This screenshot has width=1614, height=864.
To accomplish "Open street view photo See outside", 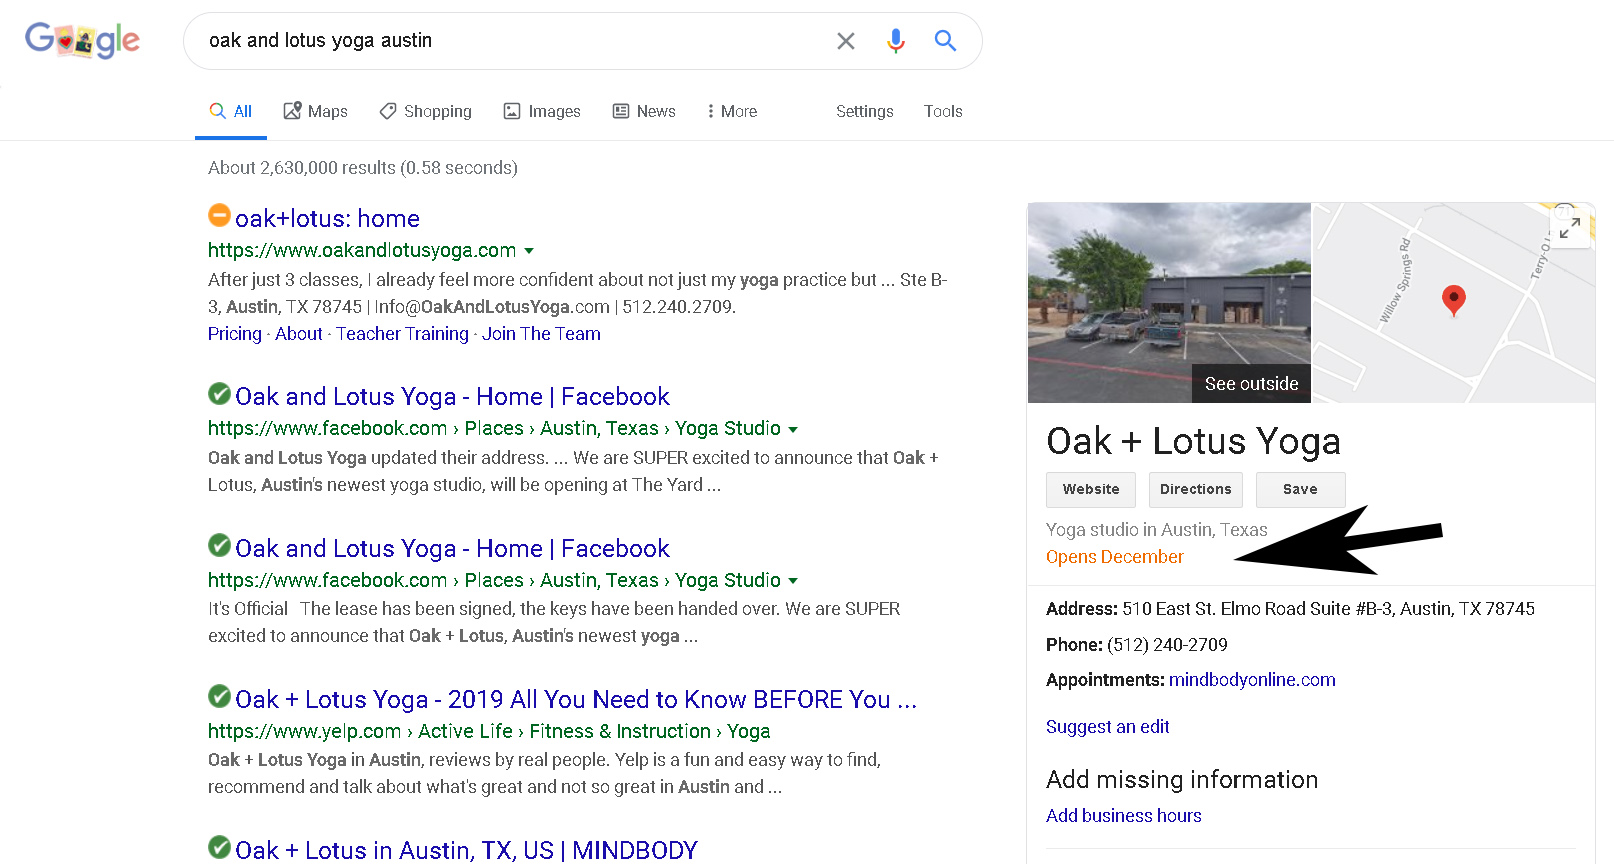I will coord(1169,303).
